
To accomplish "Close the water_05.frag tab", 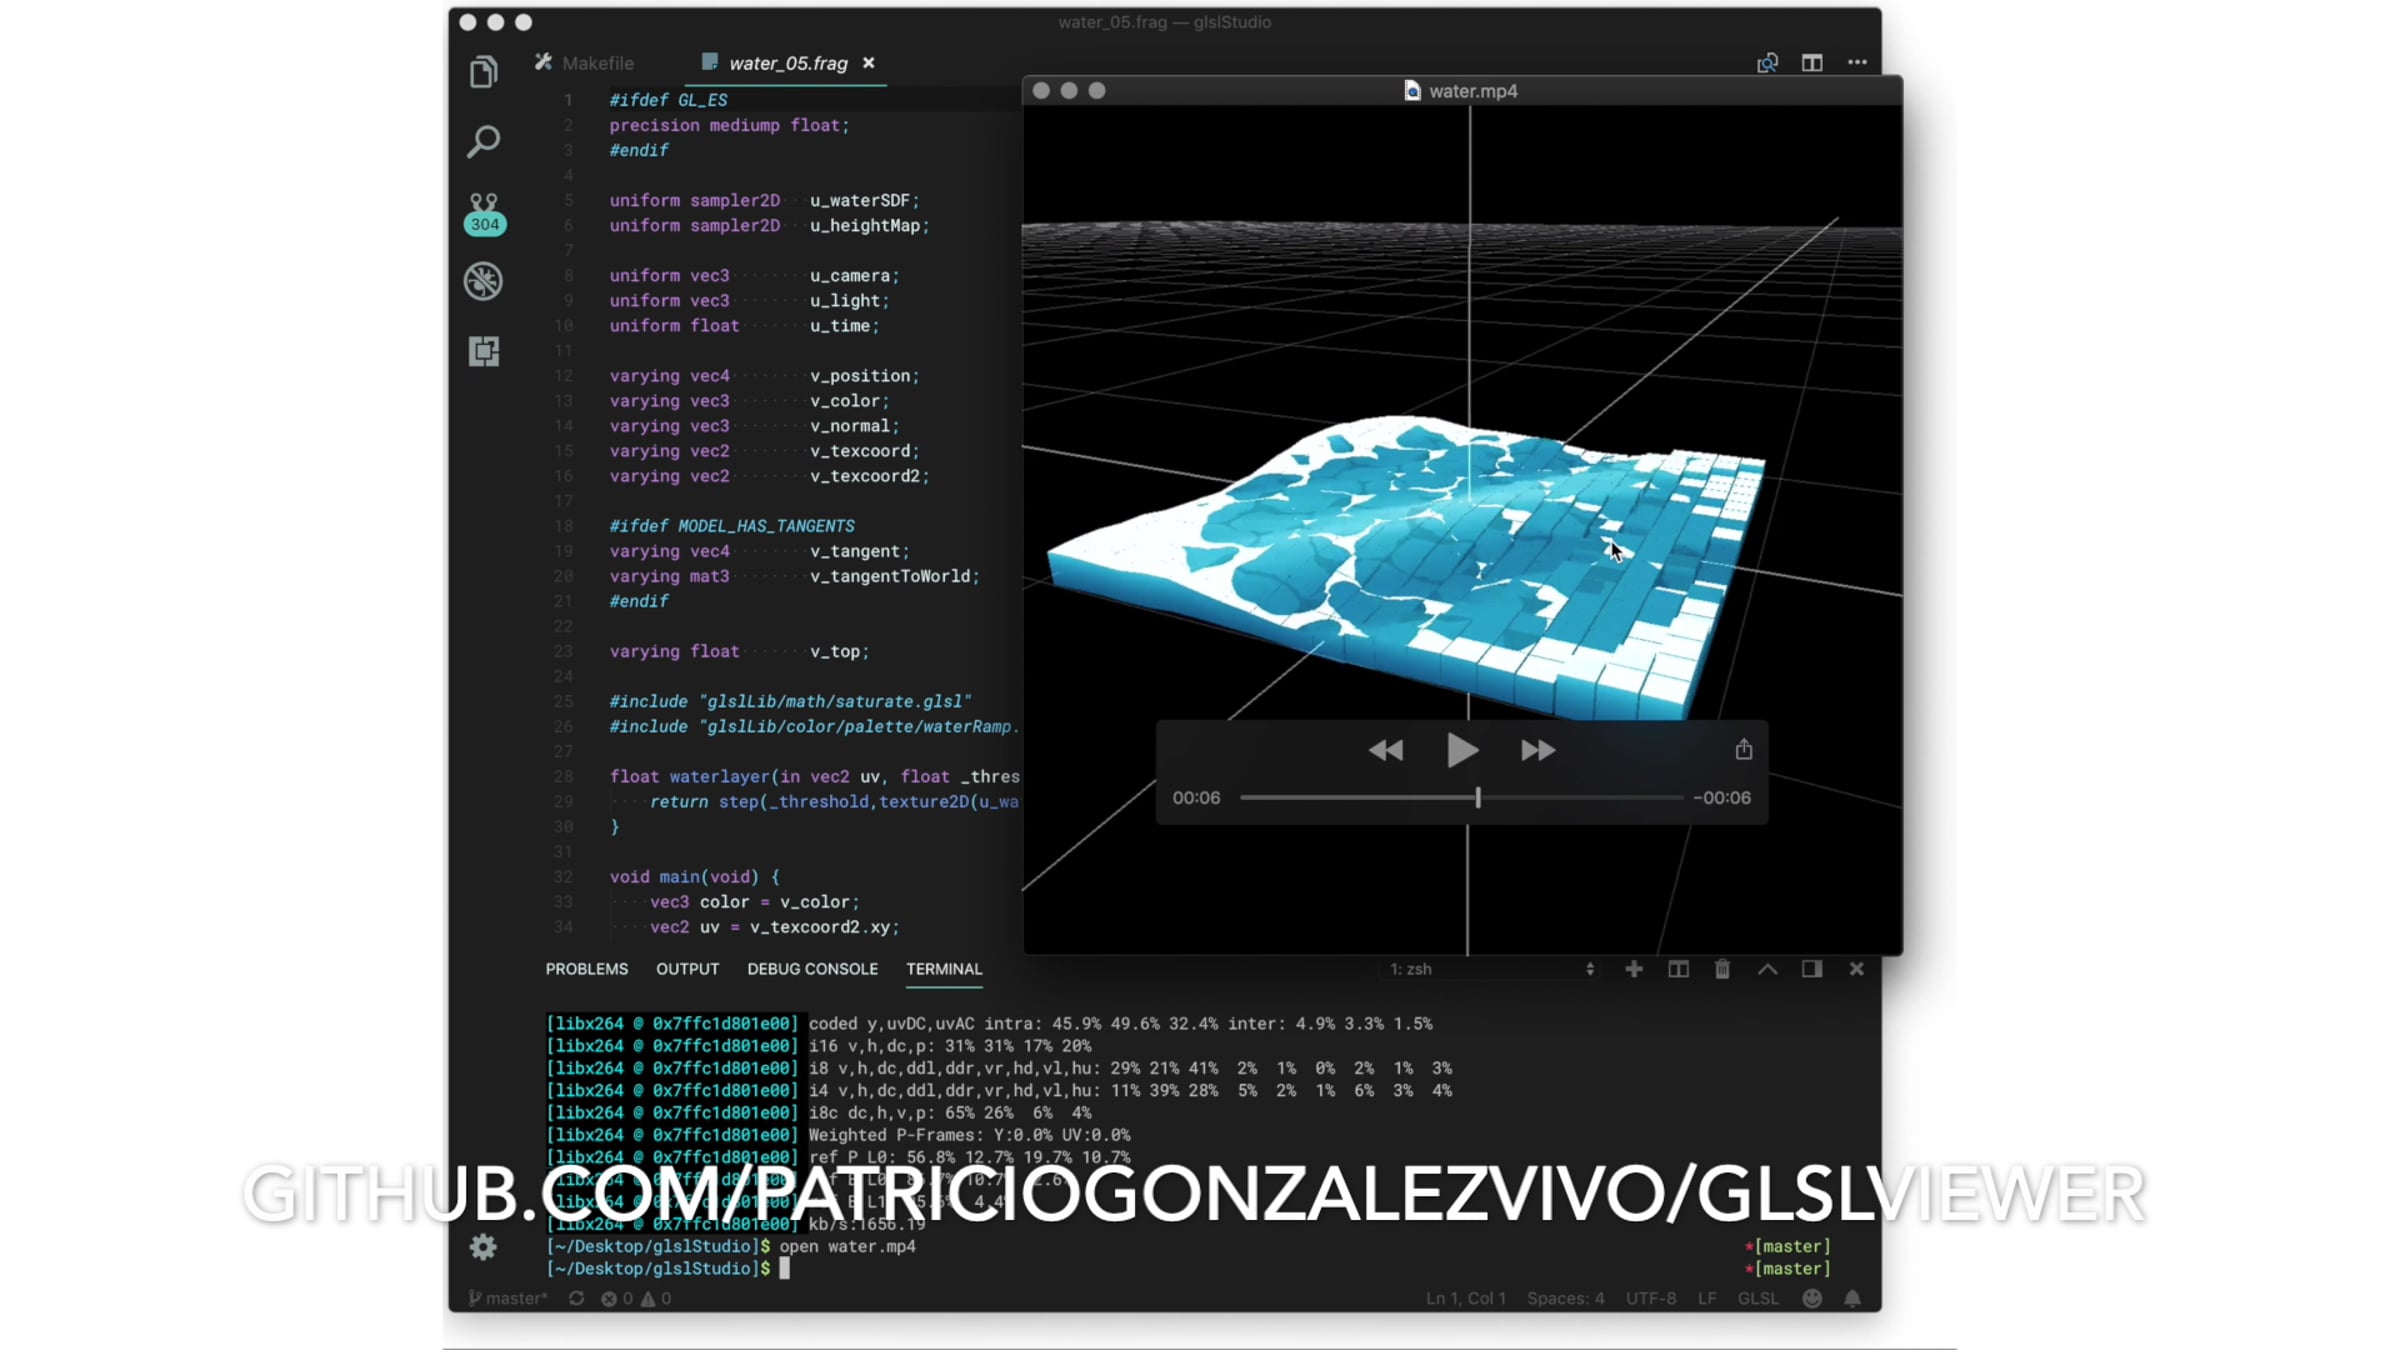I will tap(869, 63).
